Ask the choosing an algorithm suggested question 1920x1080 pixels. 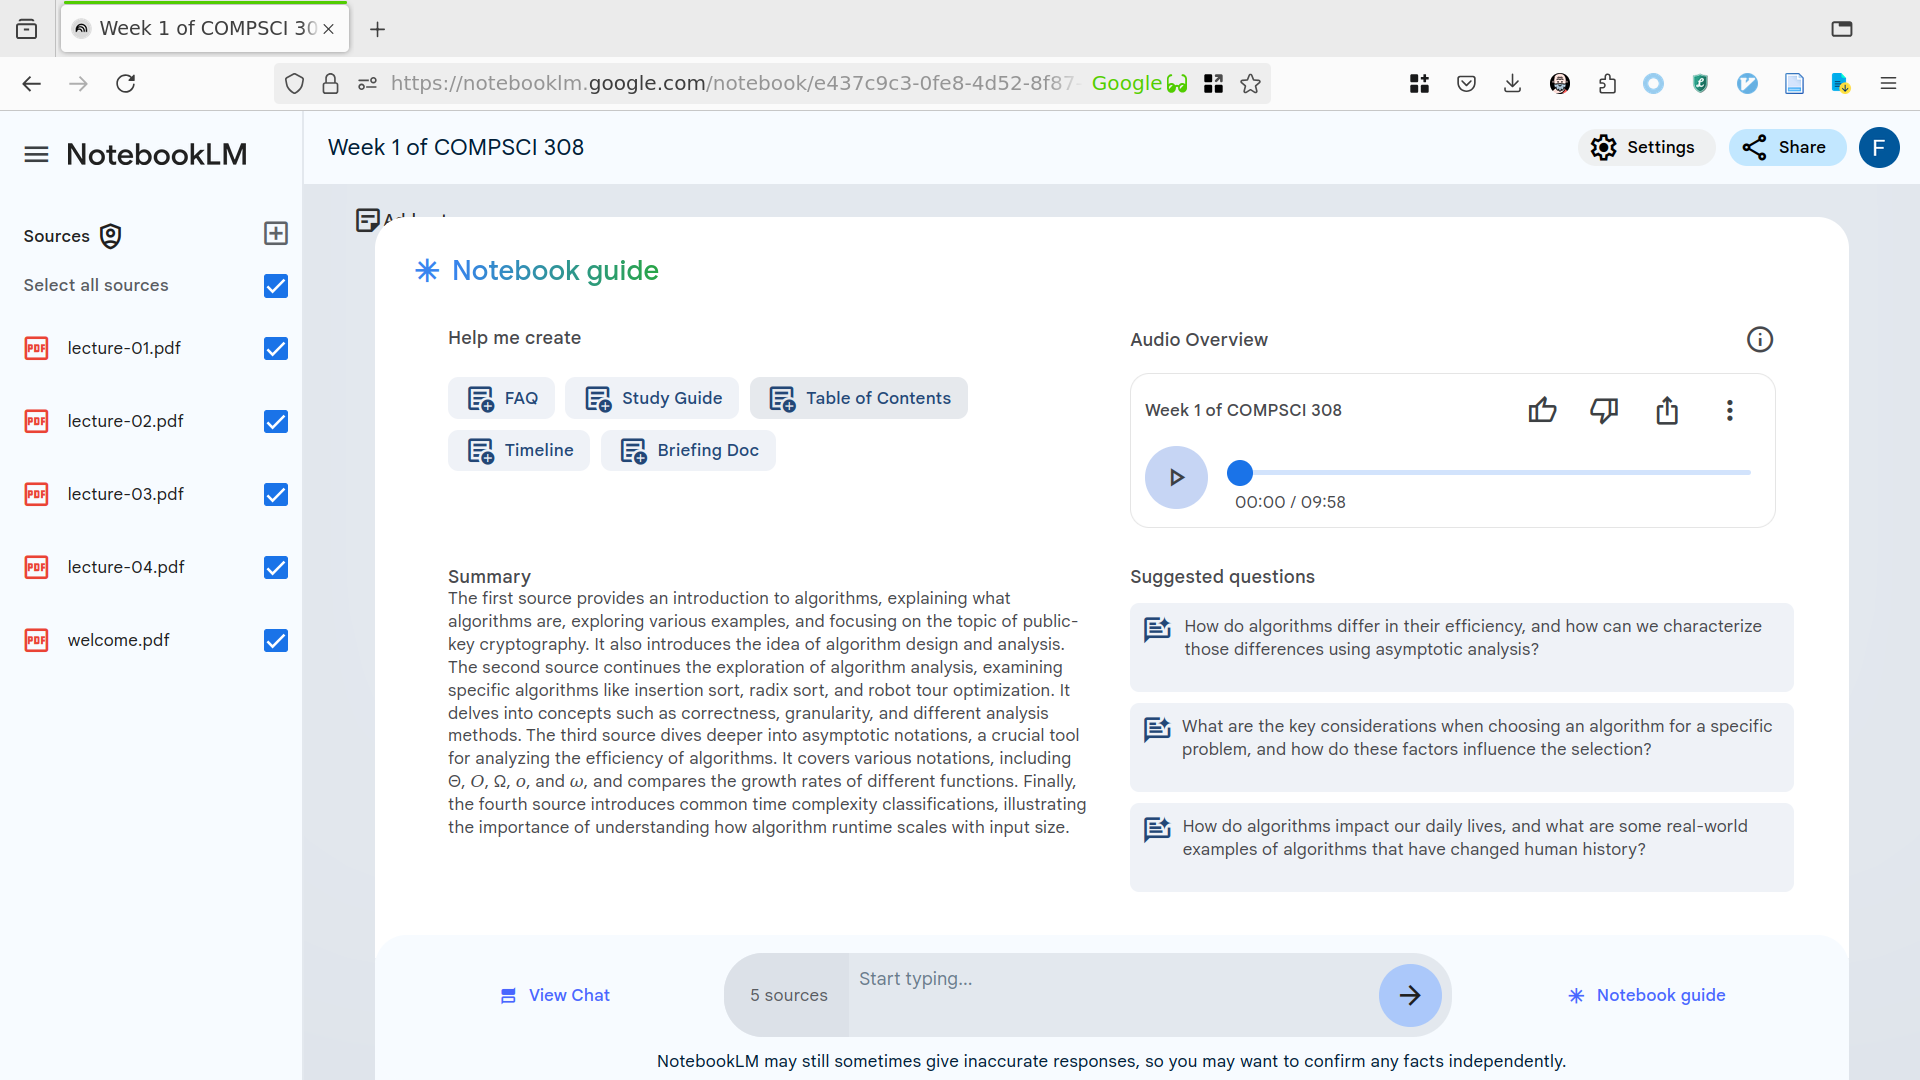[x=1461, y=746]
